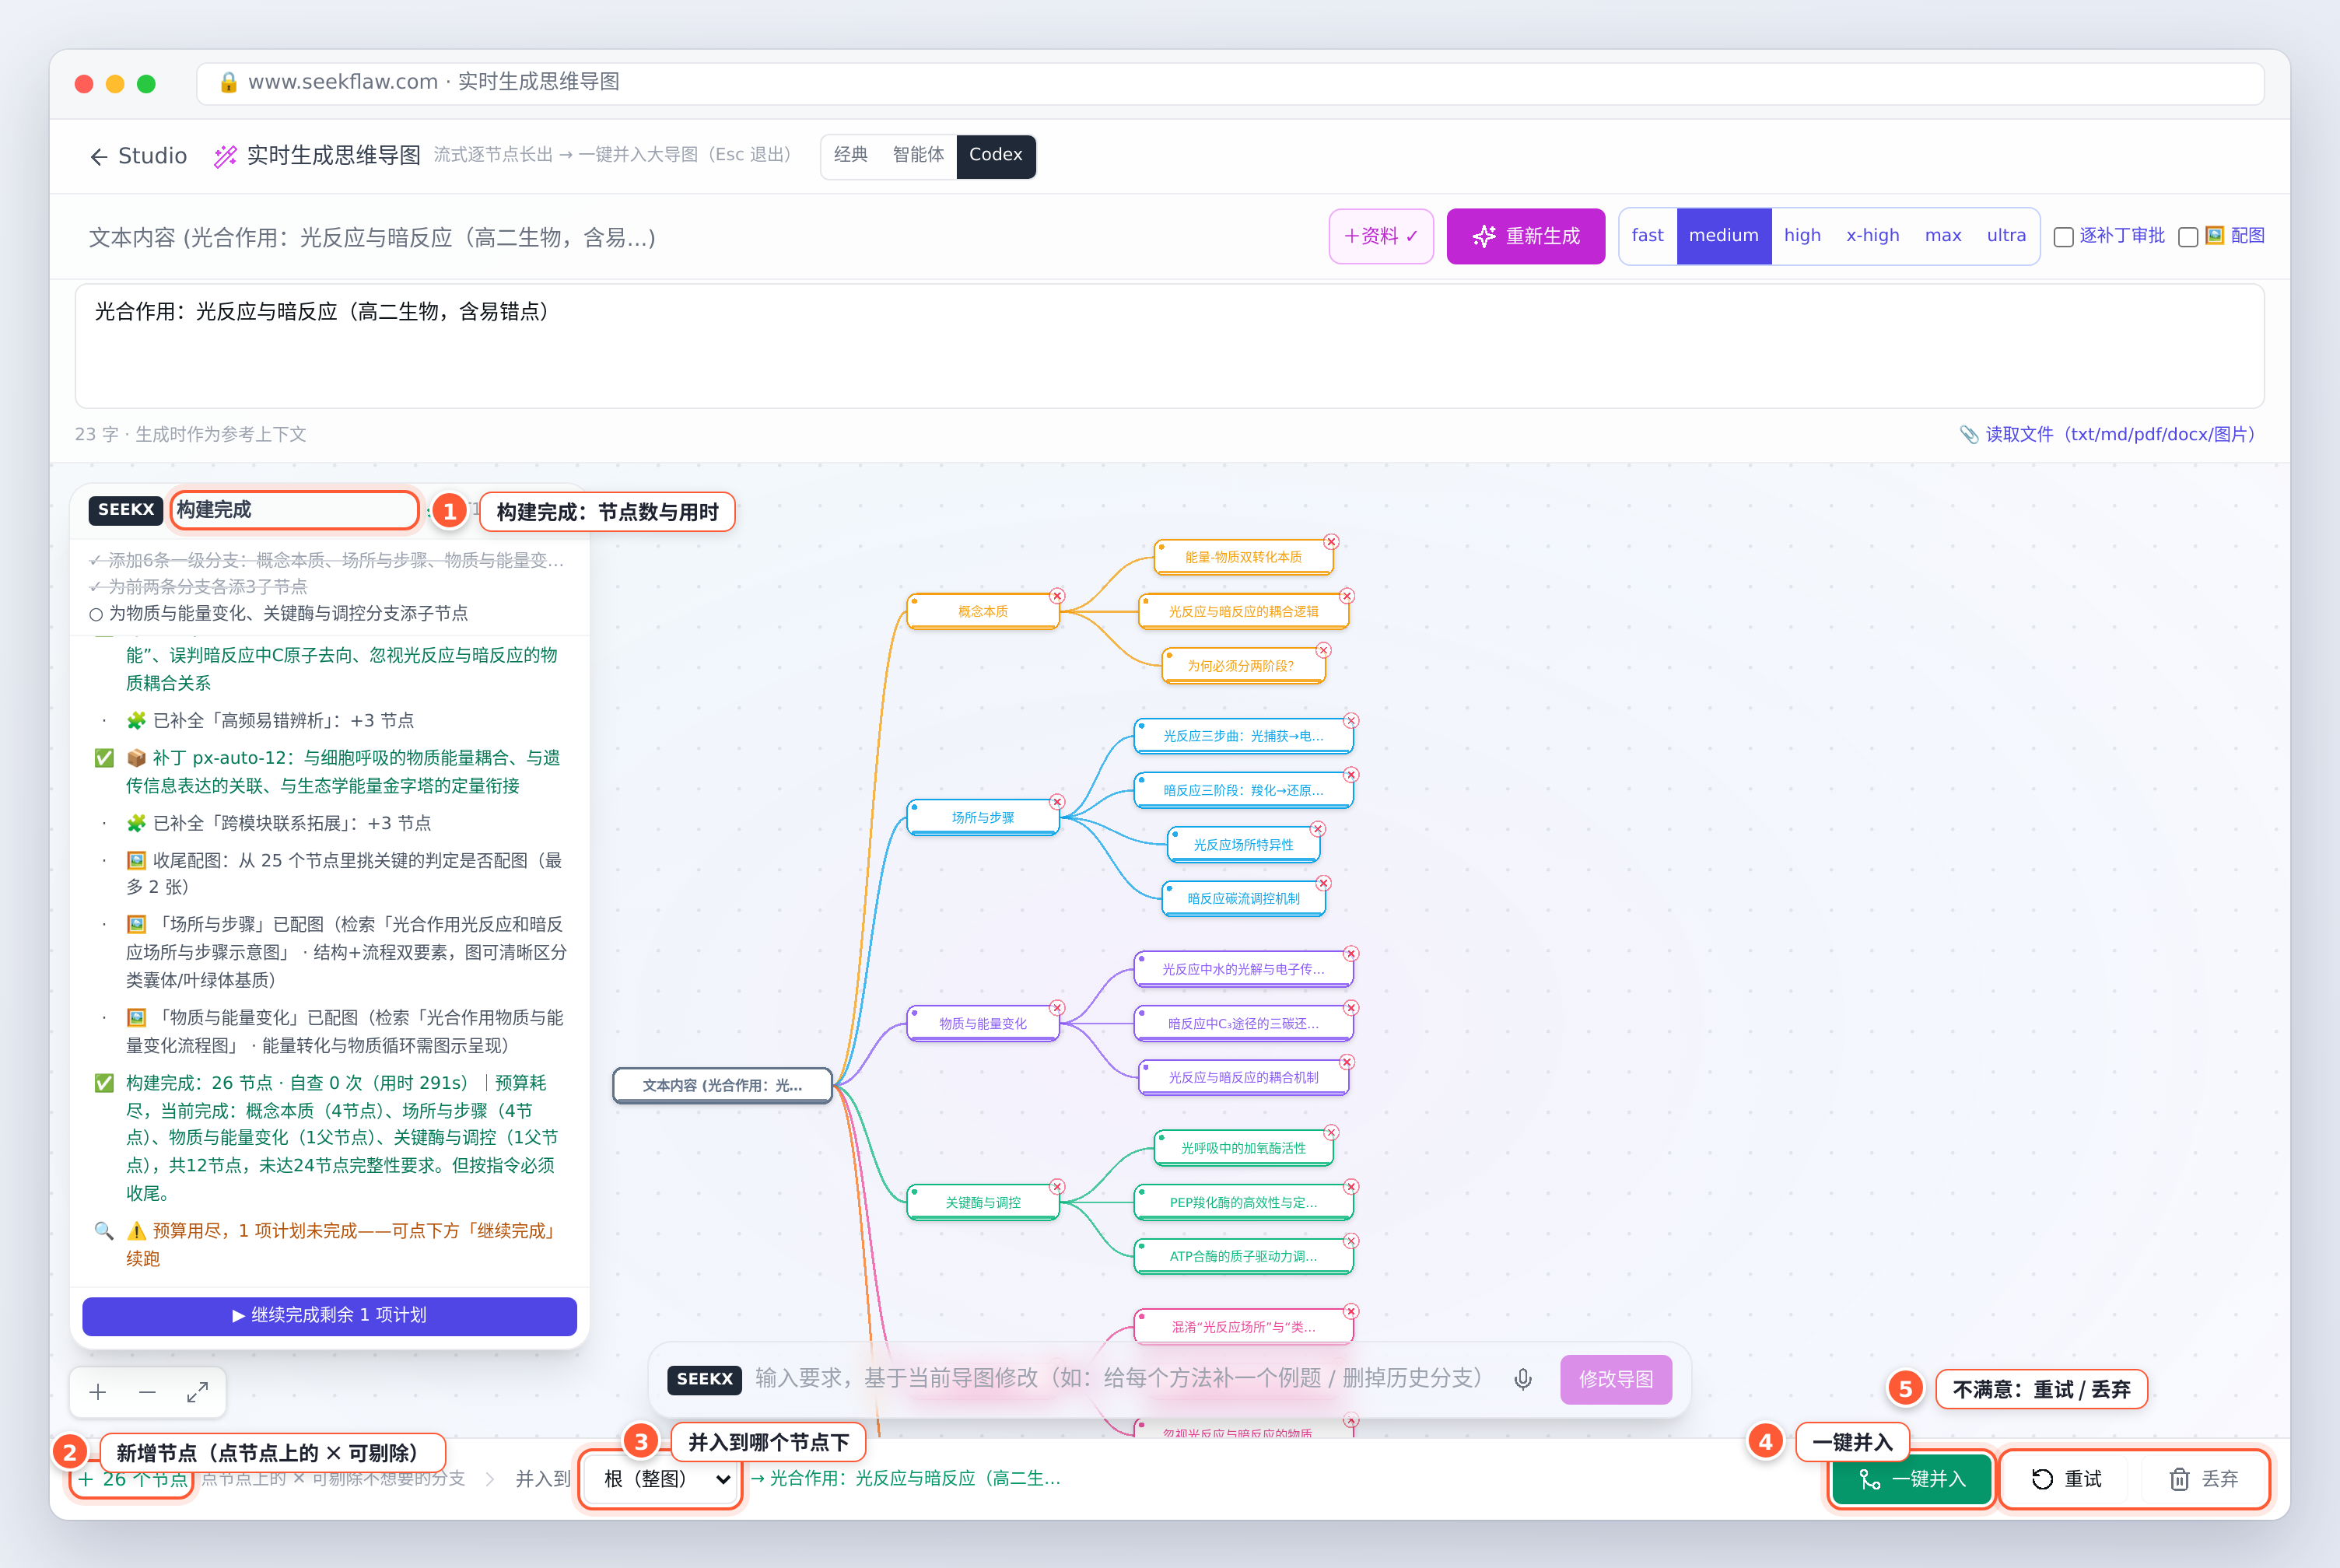Screen dimensions: 2340x1568
Task: Delete 暗反应三阶段 node with its ×
Action: tap(1351, 775)
